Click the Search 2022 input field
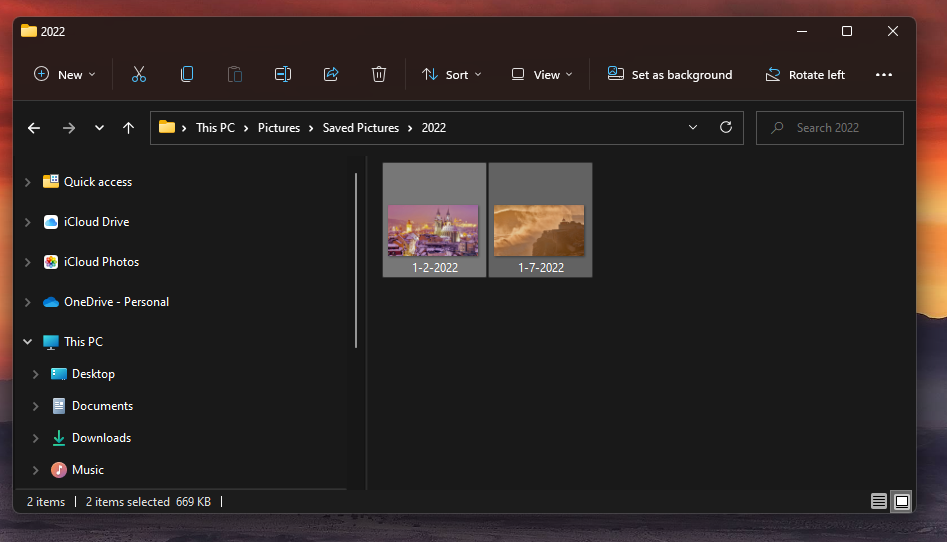The image size is (947, 542). pos(830,127)
